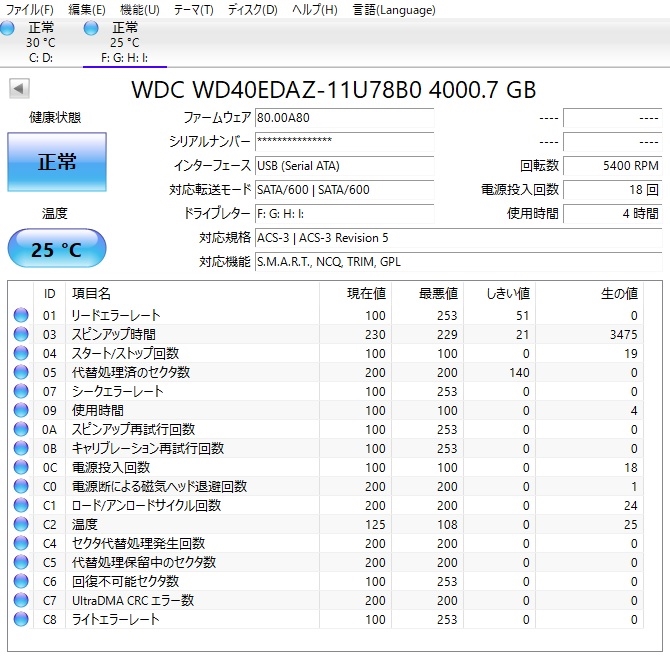The width and height of the screenshot is (670, 660).
Task: Click the status icon for ID C2 温度
Action: click(x=21, y=524)
